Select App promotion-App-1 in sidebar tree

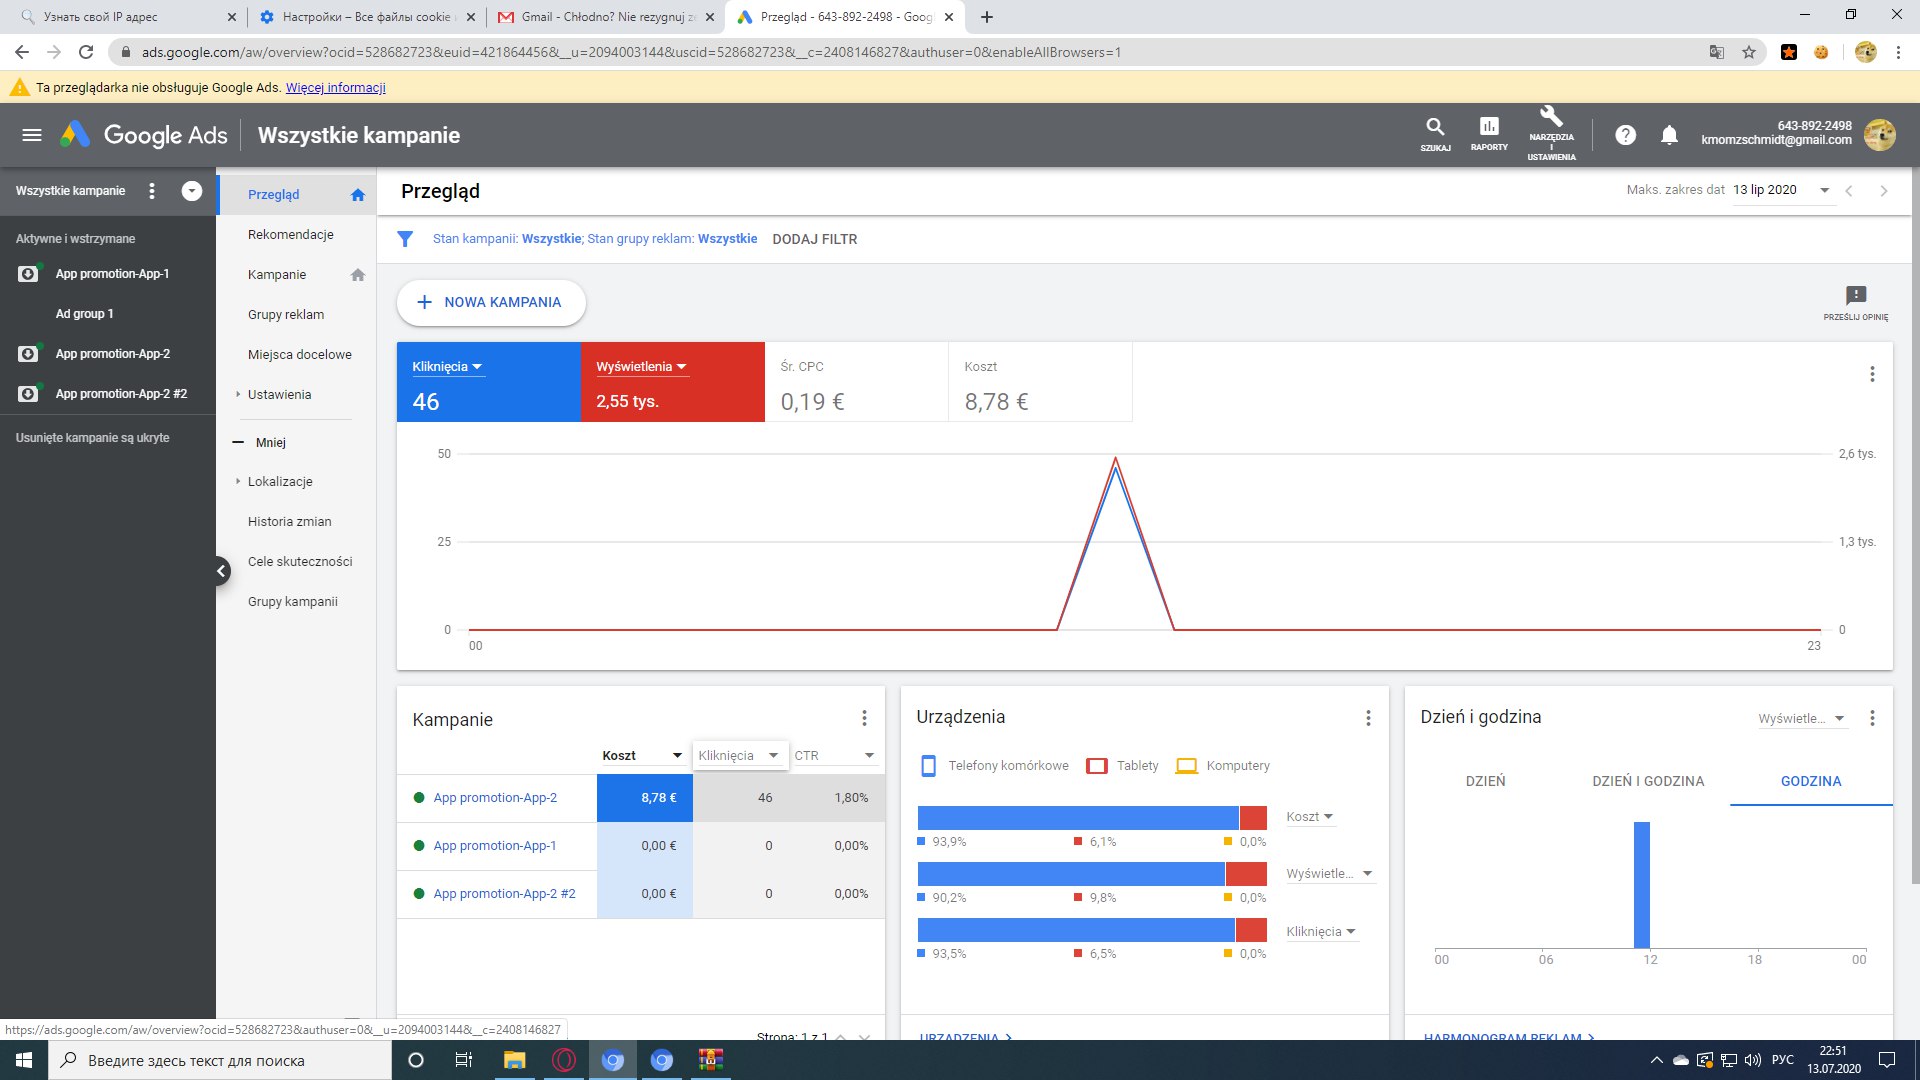coord(112,274)
